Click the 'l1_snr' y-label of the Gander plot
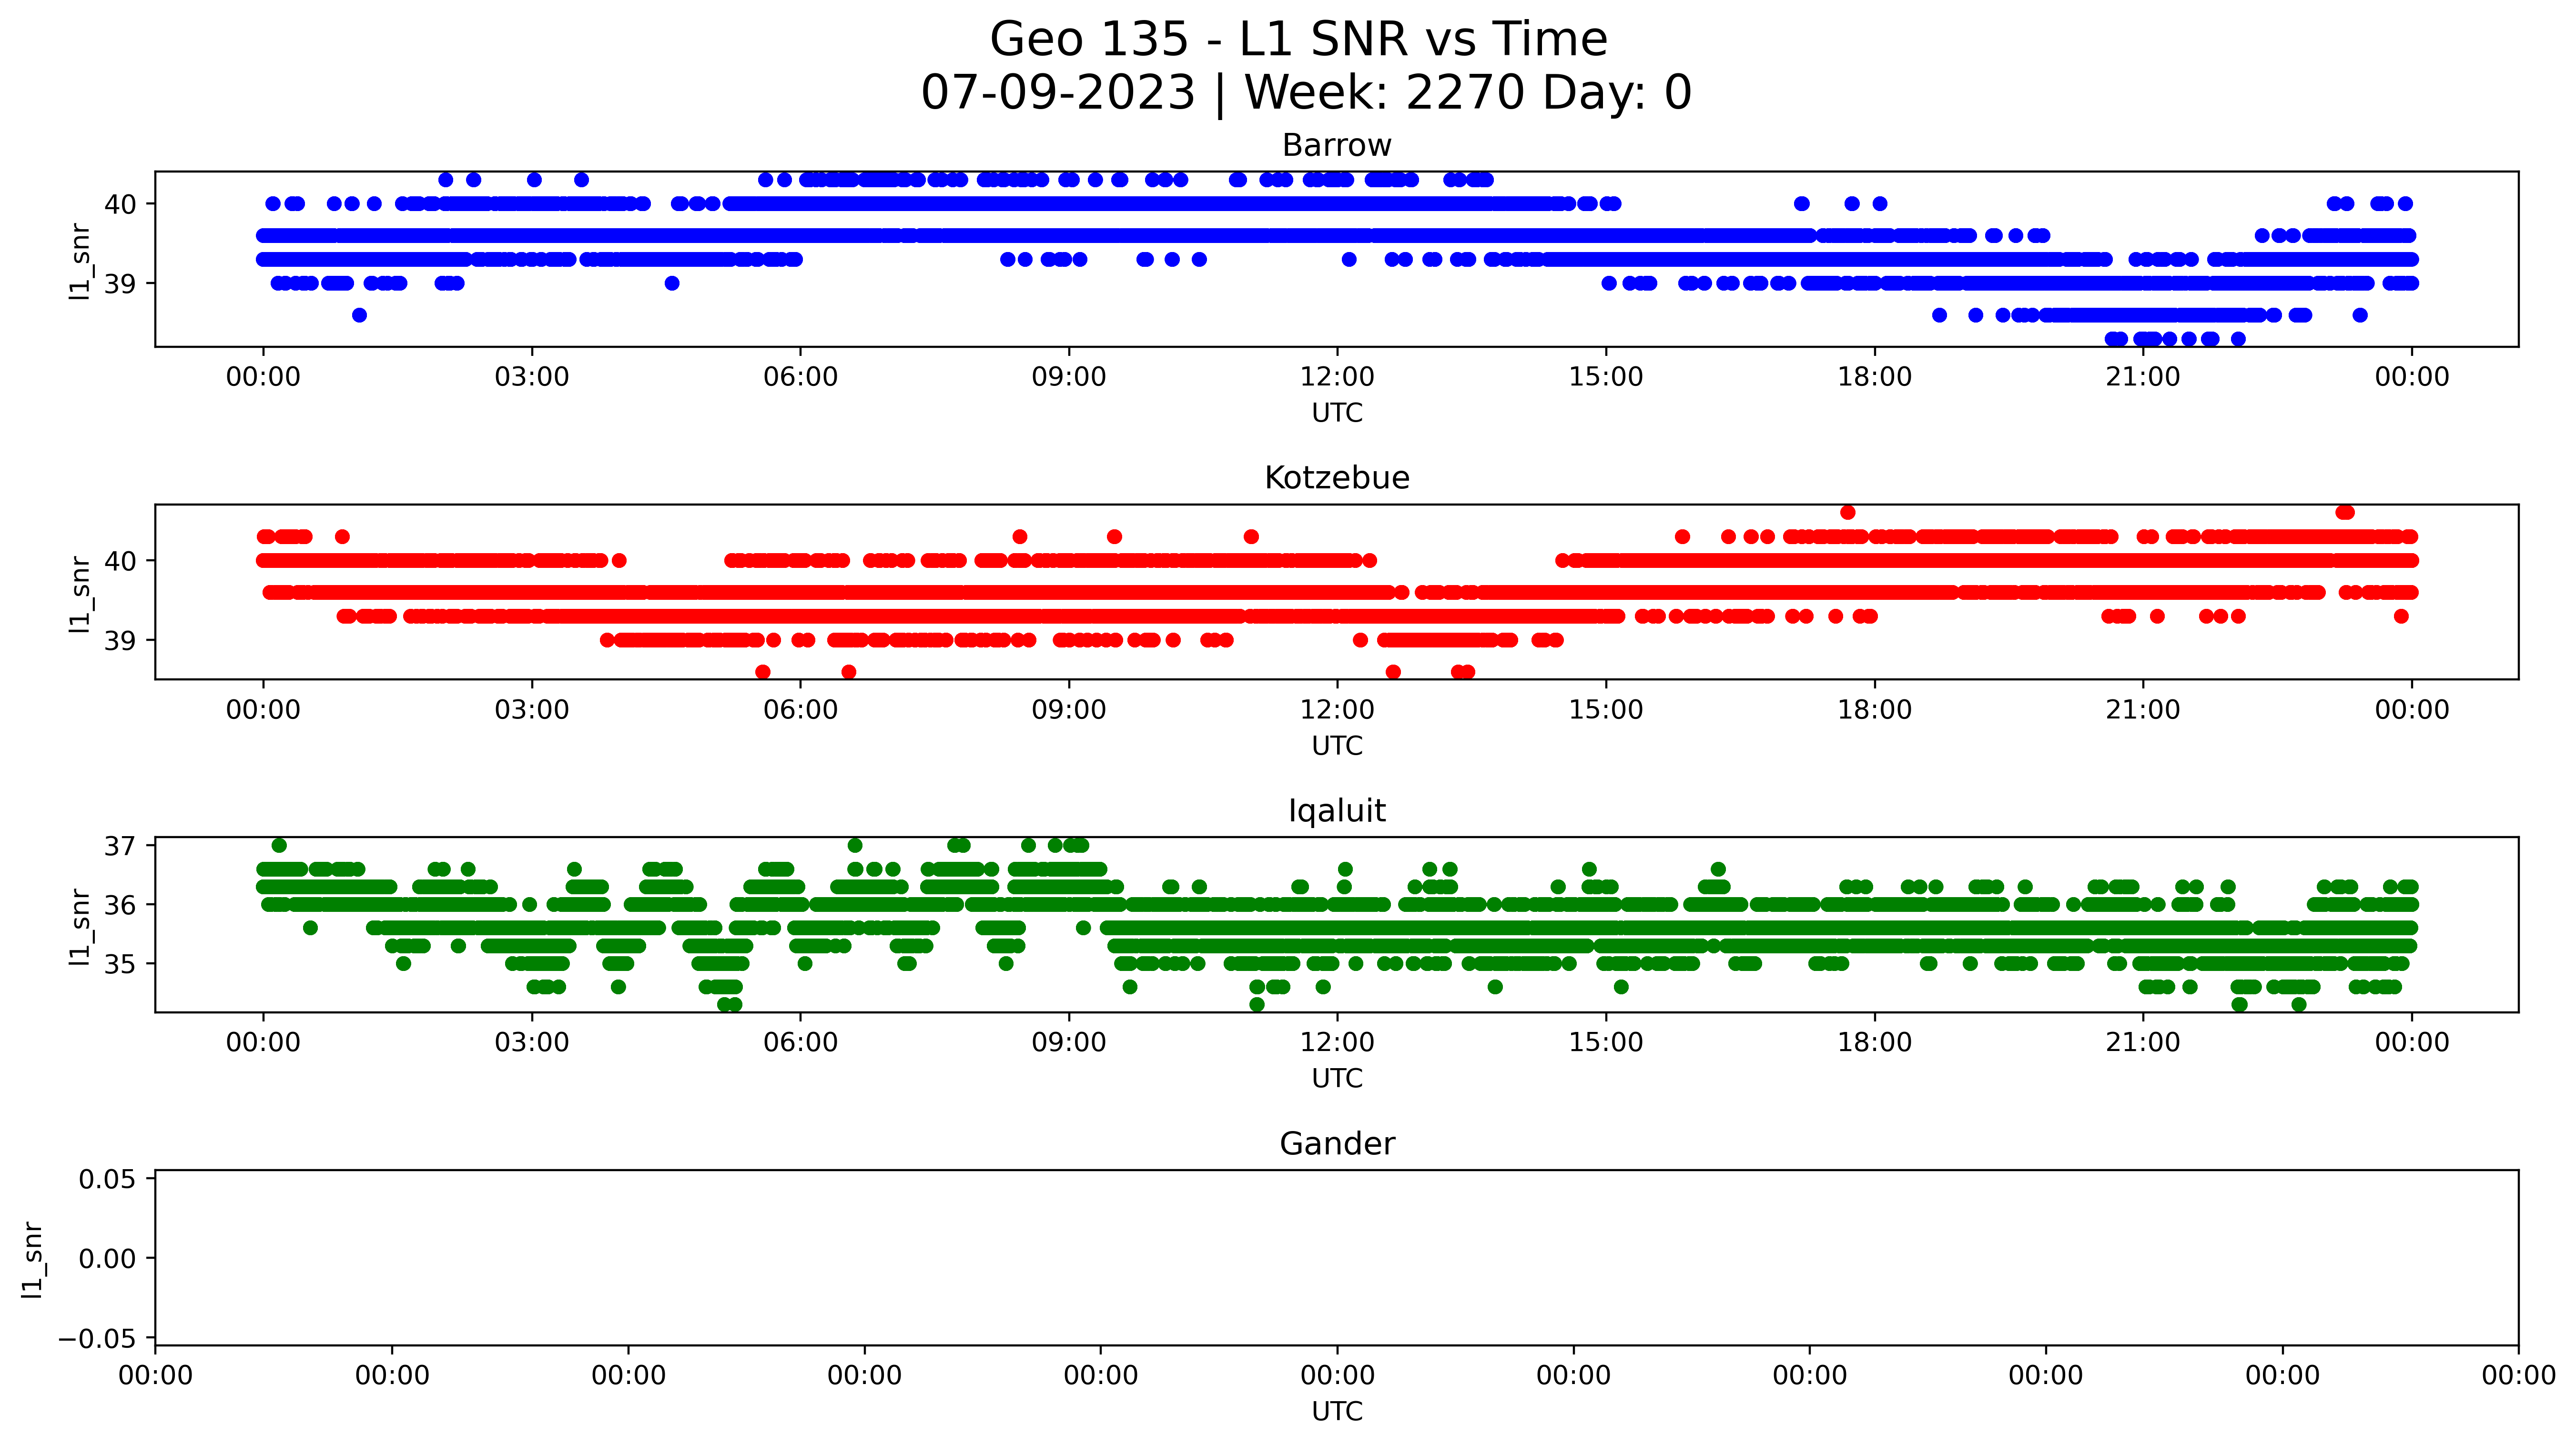 [33, 1259]
